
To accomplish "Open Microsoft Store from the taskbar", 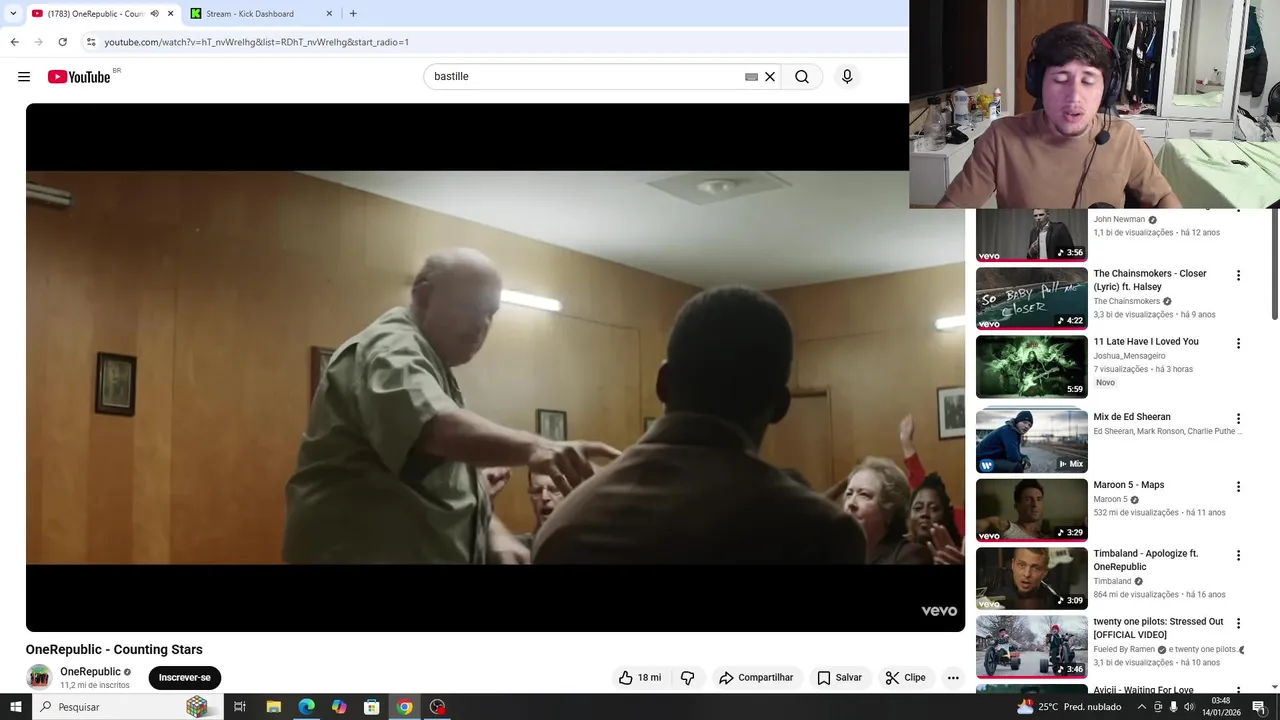I will (371, 707).
